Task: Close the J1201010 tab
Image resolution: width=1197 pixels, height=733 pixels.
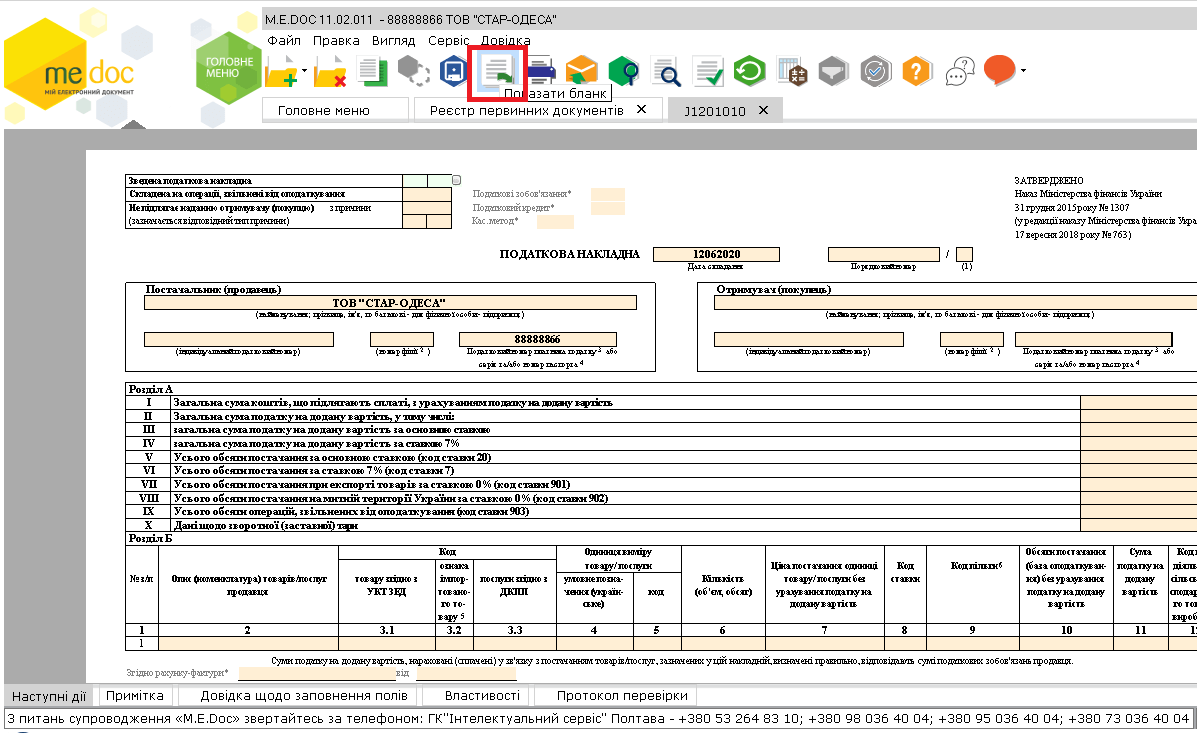Action: coord(763,111)
